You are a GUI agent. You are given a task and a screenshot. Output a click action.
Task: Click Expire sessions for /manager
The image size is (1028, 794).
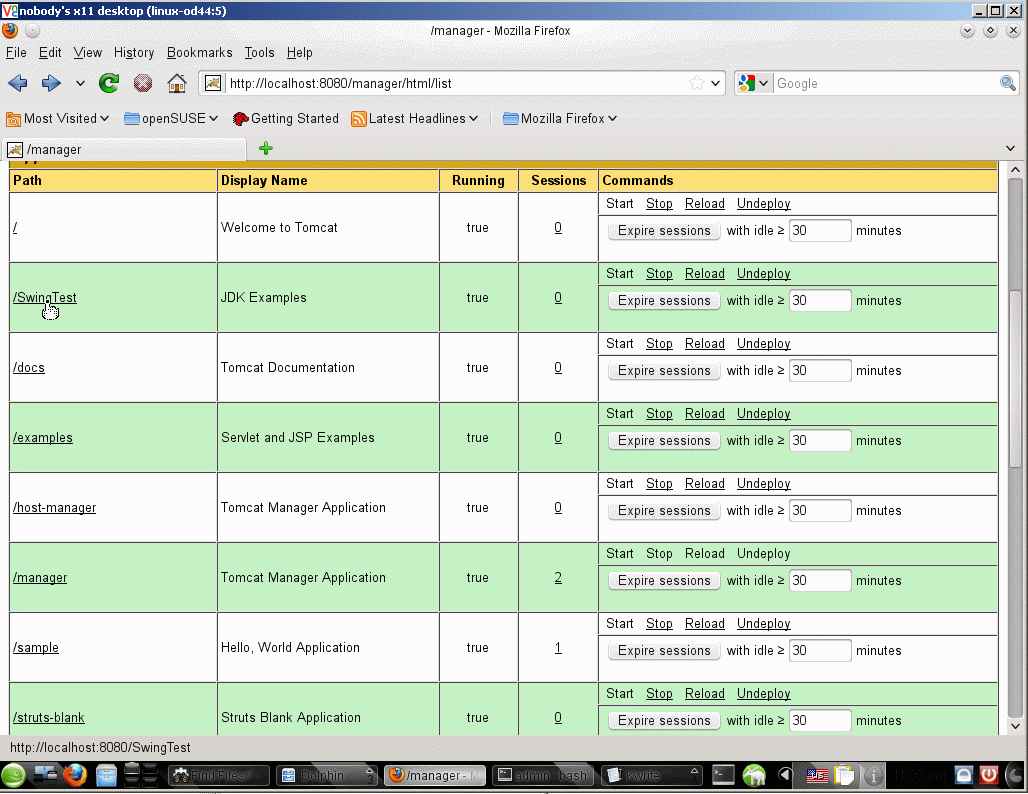[x=664, y=581]
